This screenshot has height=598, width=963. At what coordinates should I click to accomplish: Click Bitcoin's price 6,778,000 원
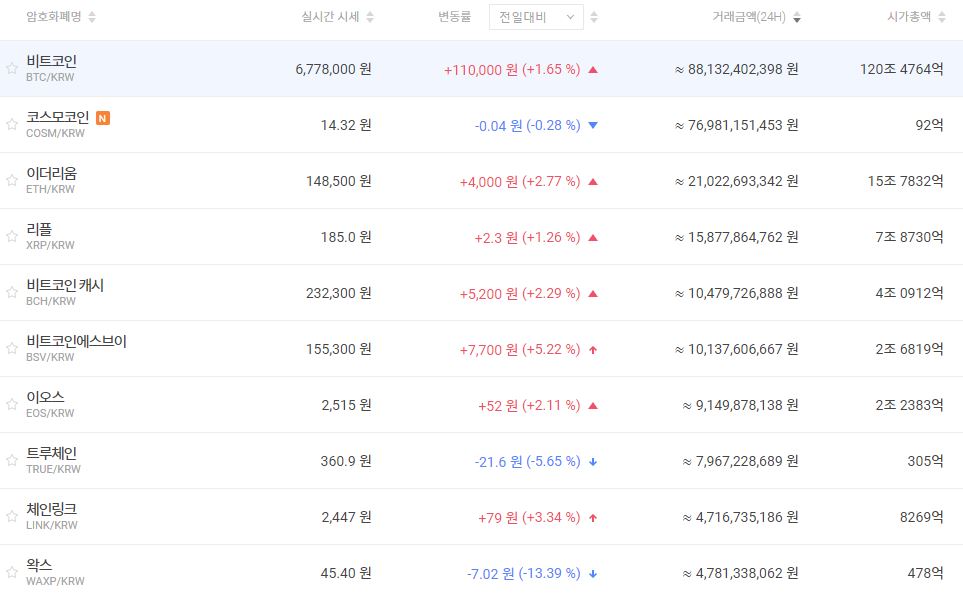pyautogui.click(x=333, y=69)
